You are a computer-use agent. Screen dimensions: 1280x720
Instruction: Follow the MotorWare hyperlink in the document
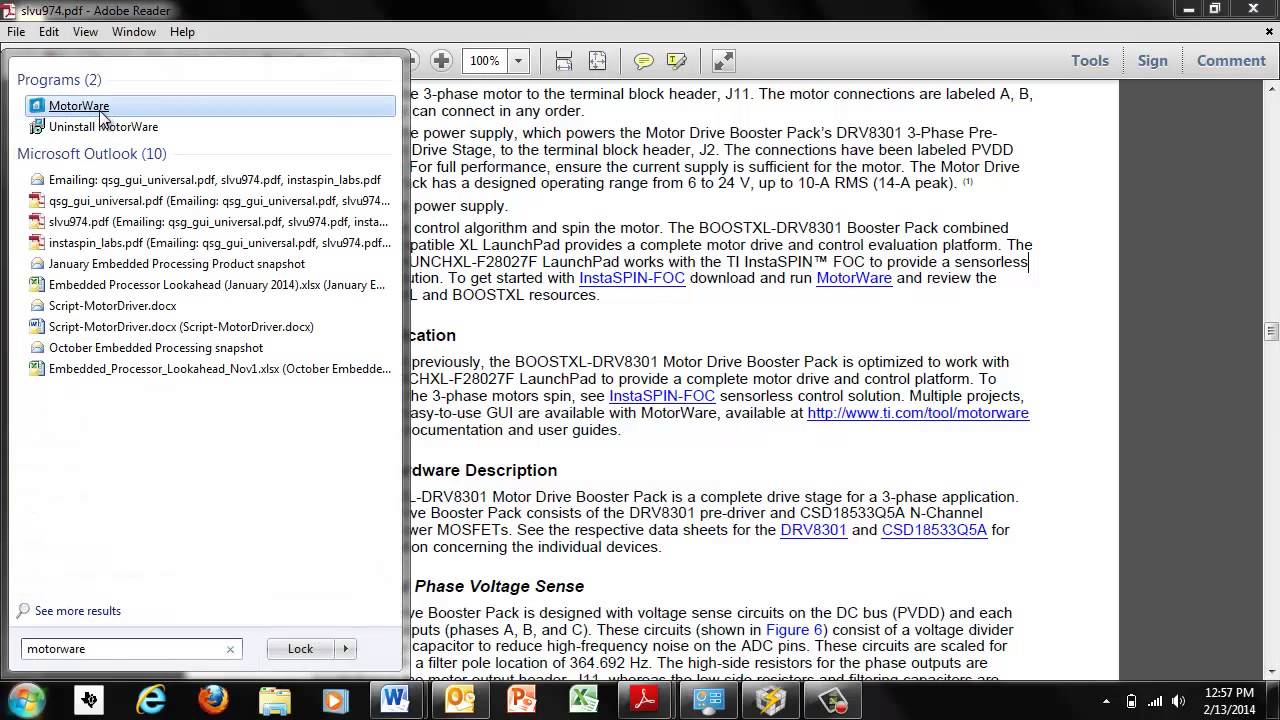click(854, 278)
